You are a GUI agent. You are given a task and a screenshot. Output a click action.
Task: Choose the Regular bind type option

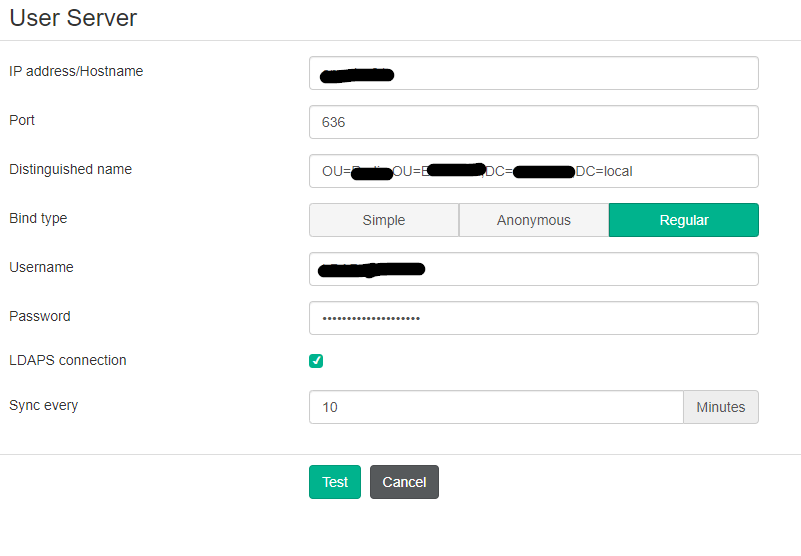[x=683, y=220]
